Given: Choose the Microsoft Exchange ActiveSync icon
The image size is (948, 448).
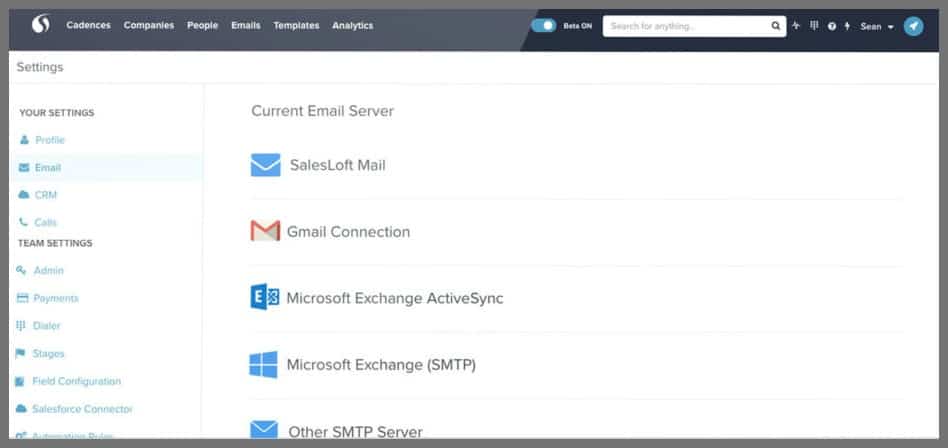Looking at the screenshot, I should pos(265,298).
